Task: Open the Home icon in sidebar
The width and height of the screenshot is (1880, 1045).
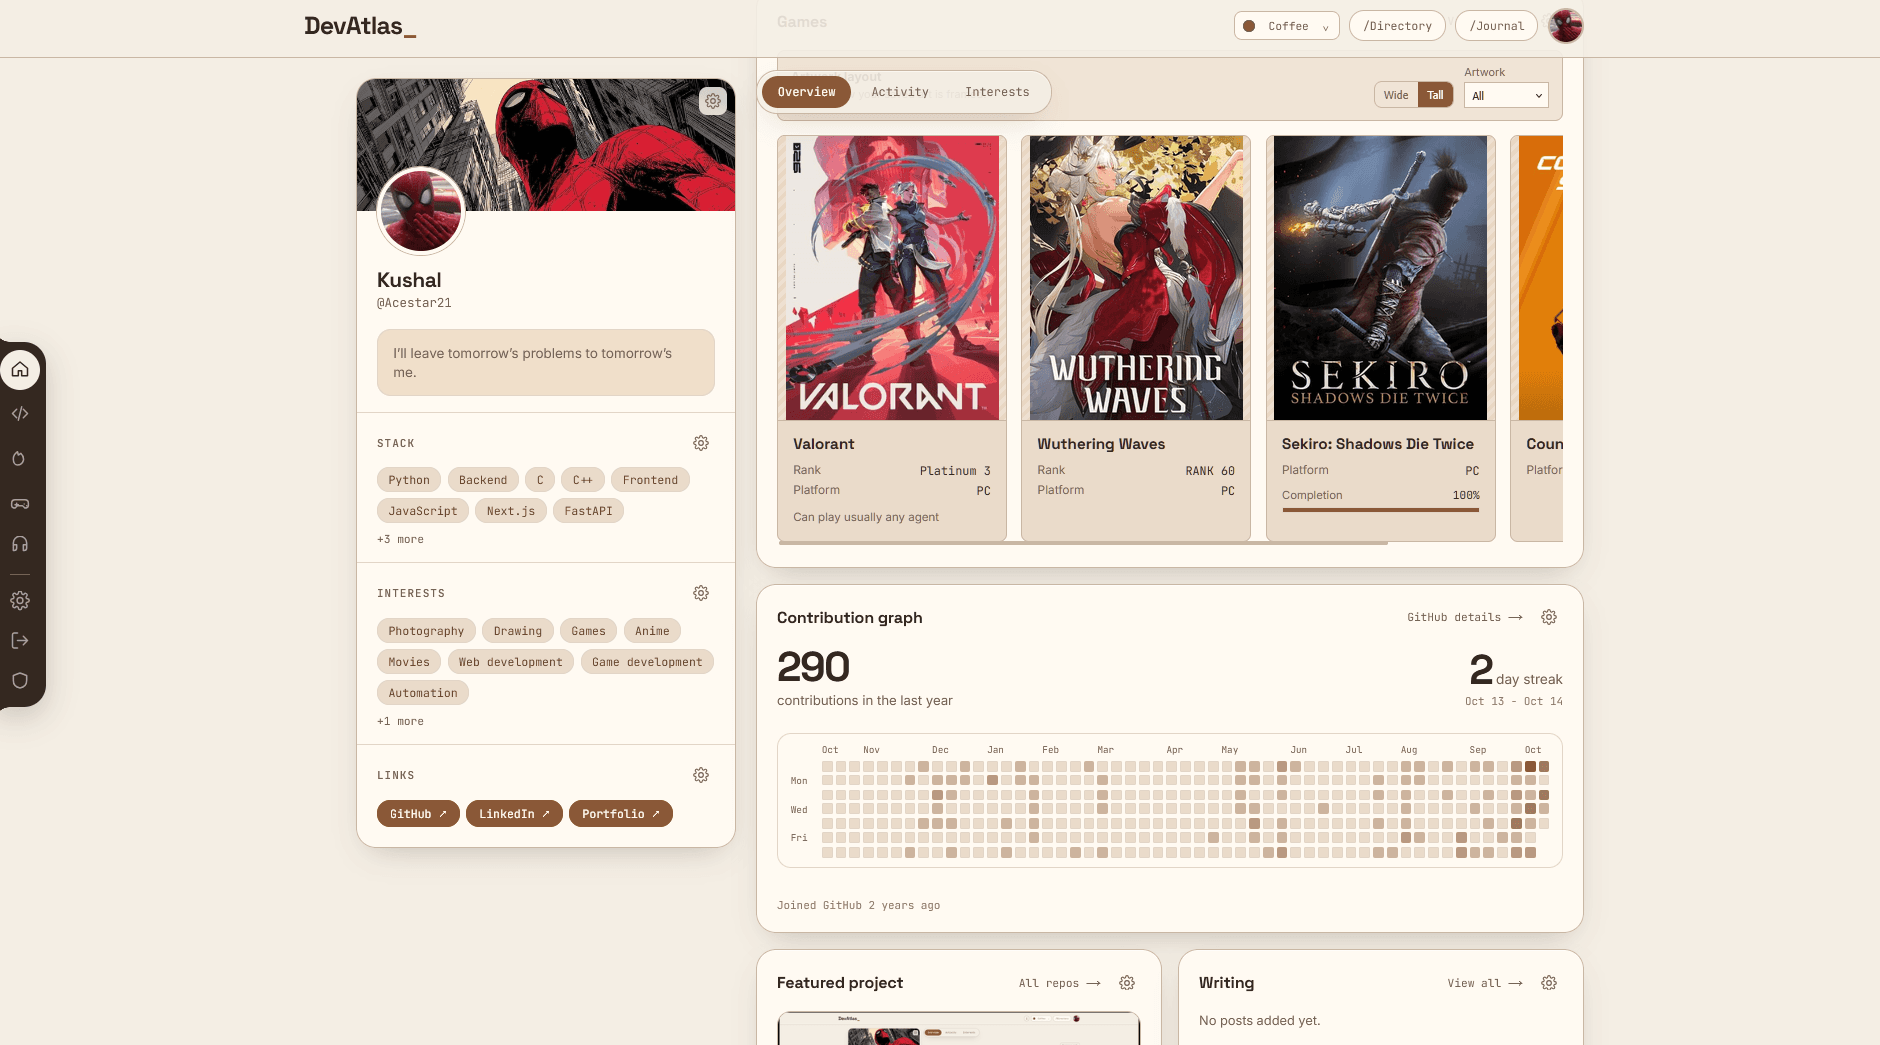Action: coord(20,370)
